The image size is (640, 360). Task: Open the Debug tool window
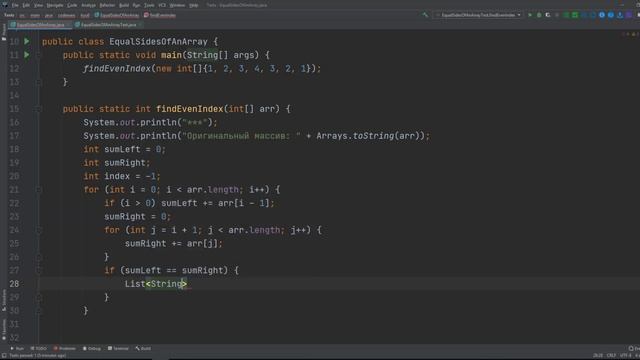tap(92, 348)
